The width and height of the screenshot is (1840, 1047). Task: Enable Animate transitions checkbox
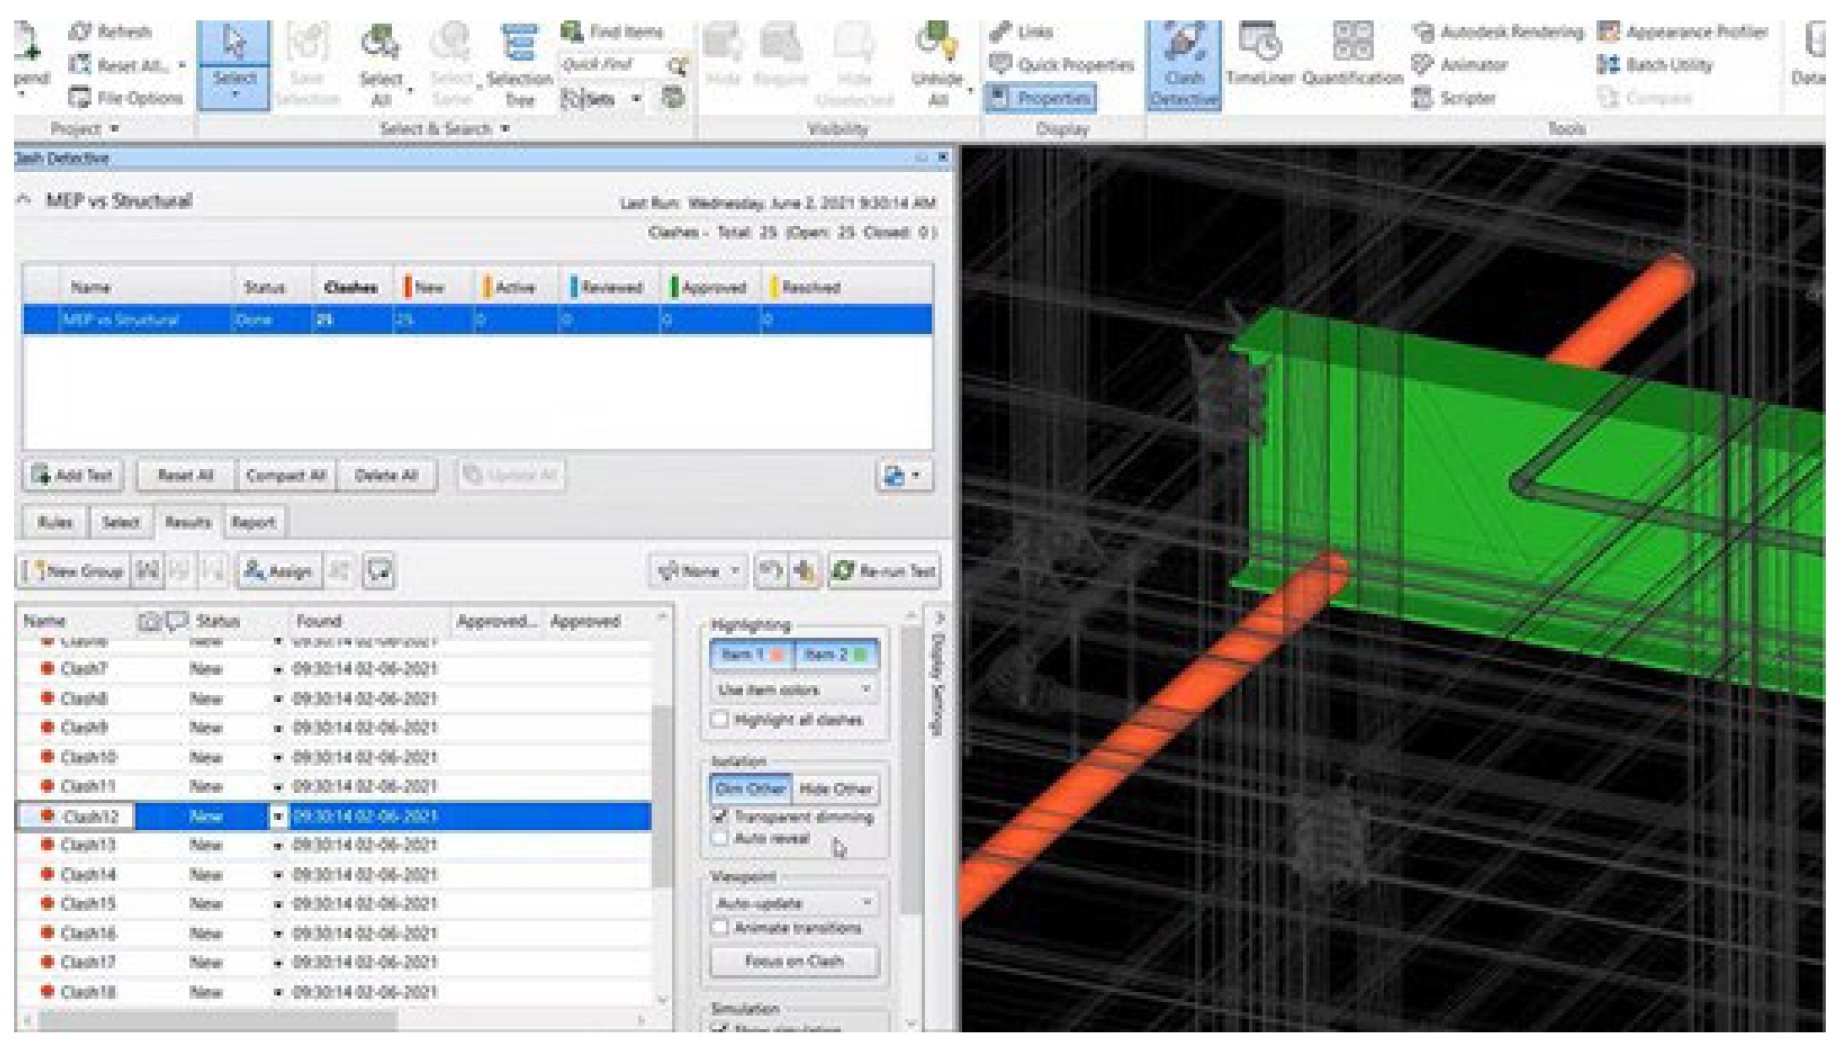pos(720,928)
